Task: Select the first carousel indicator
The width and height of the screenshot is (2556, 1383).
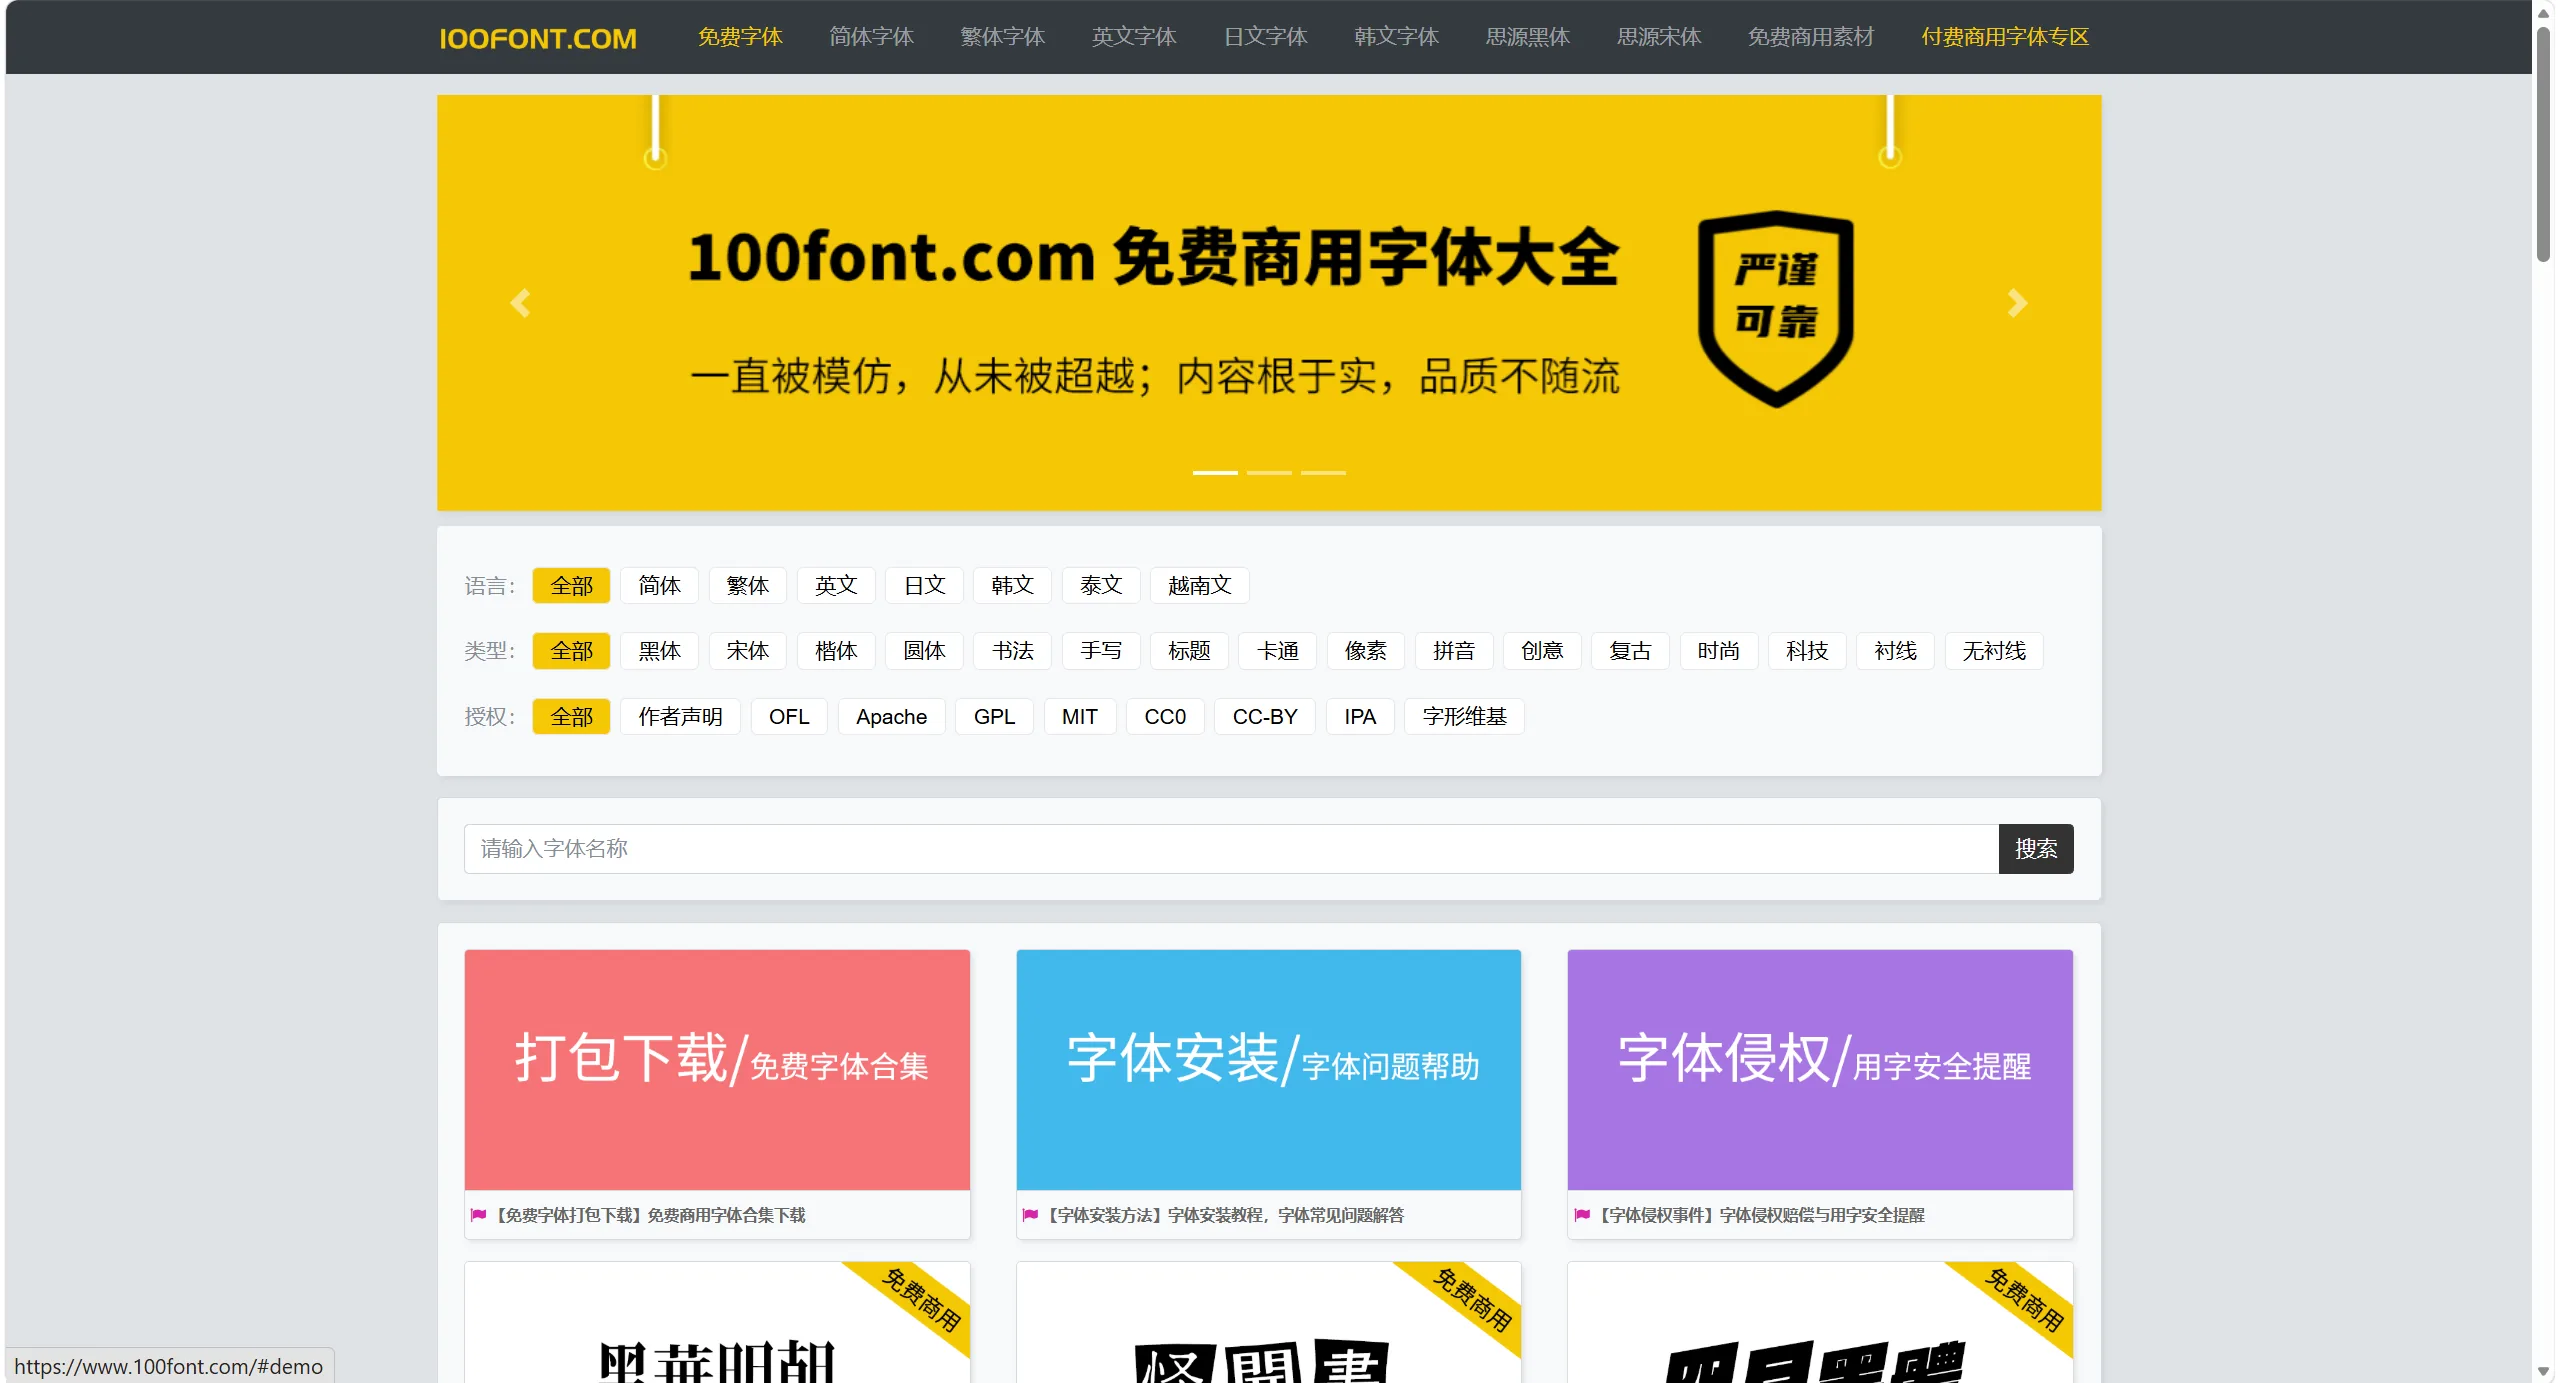Action: 1215,472
